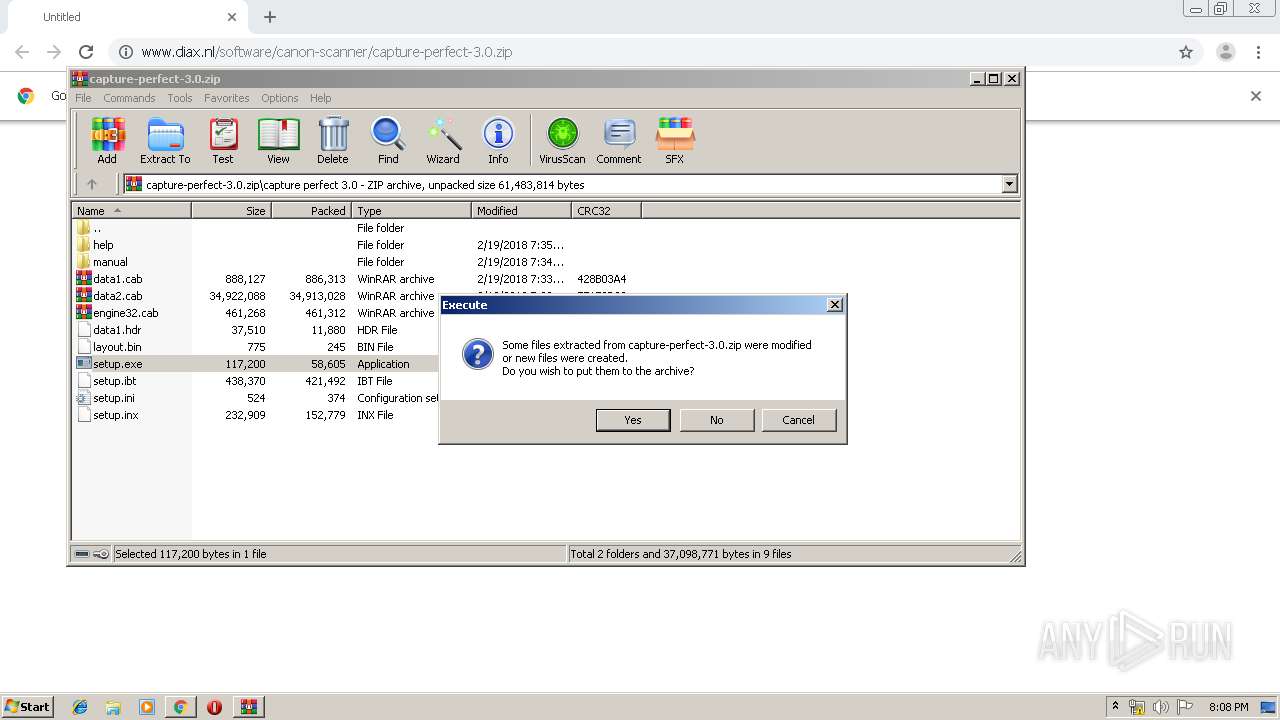1280x720 pixels.
Task: Select the help folder icon
Action: tap(84, 245)
